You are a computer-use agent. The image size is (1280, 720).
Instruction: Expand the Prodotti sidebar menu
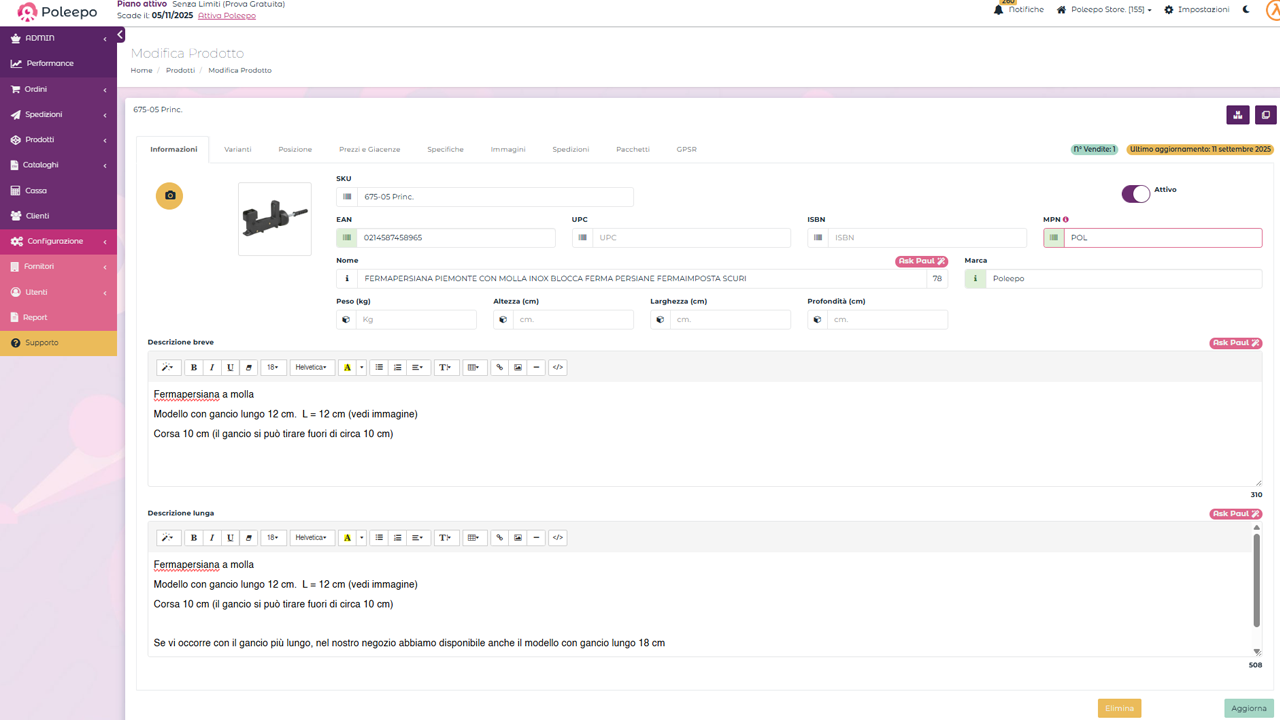(58, 140)
